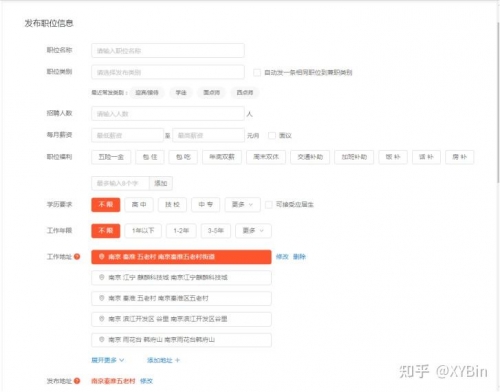Click the pin icon of 南京 江宁 address
This screenshot has width=500, height=392.
point(102,277)
